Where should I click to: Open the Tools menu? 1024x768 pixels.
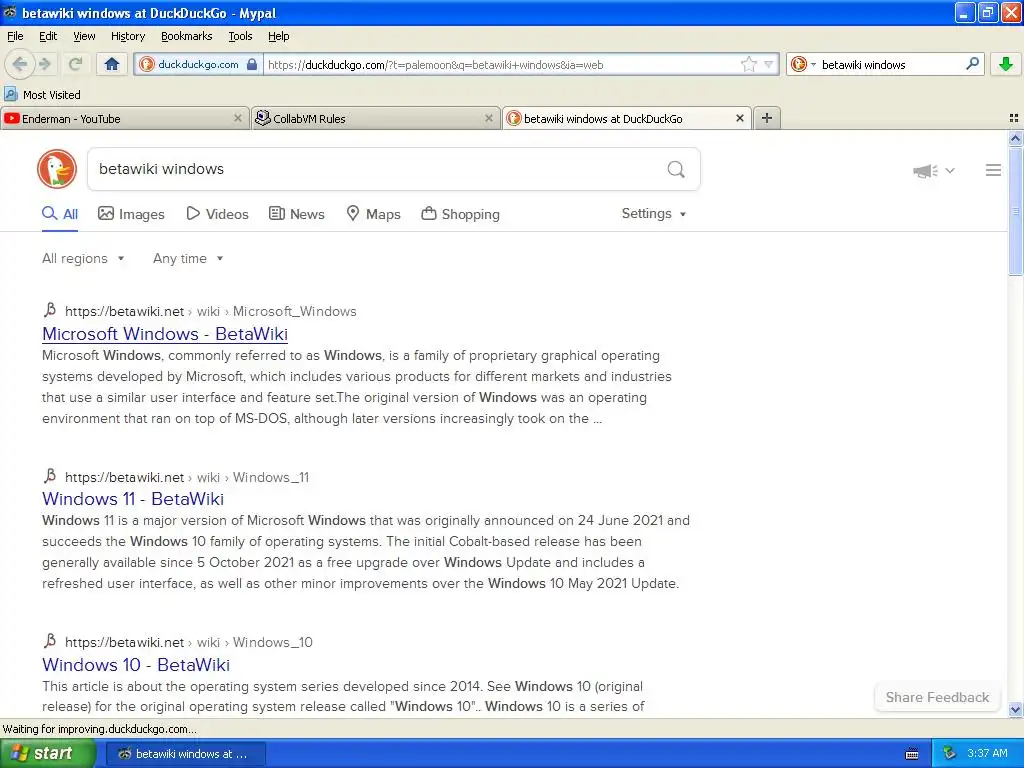240,36
